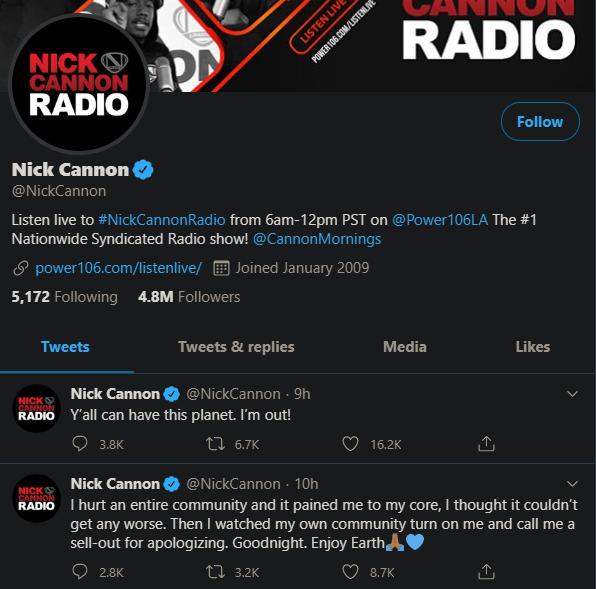
Task: Open the #NickCannonRadio hashtag
Action: [x=162, y=220]
